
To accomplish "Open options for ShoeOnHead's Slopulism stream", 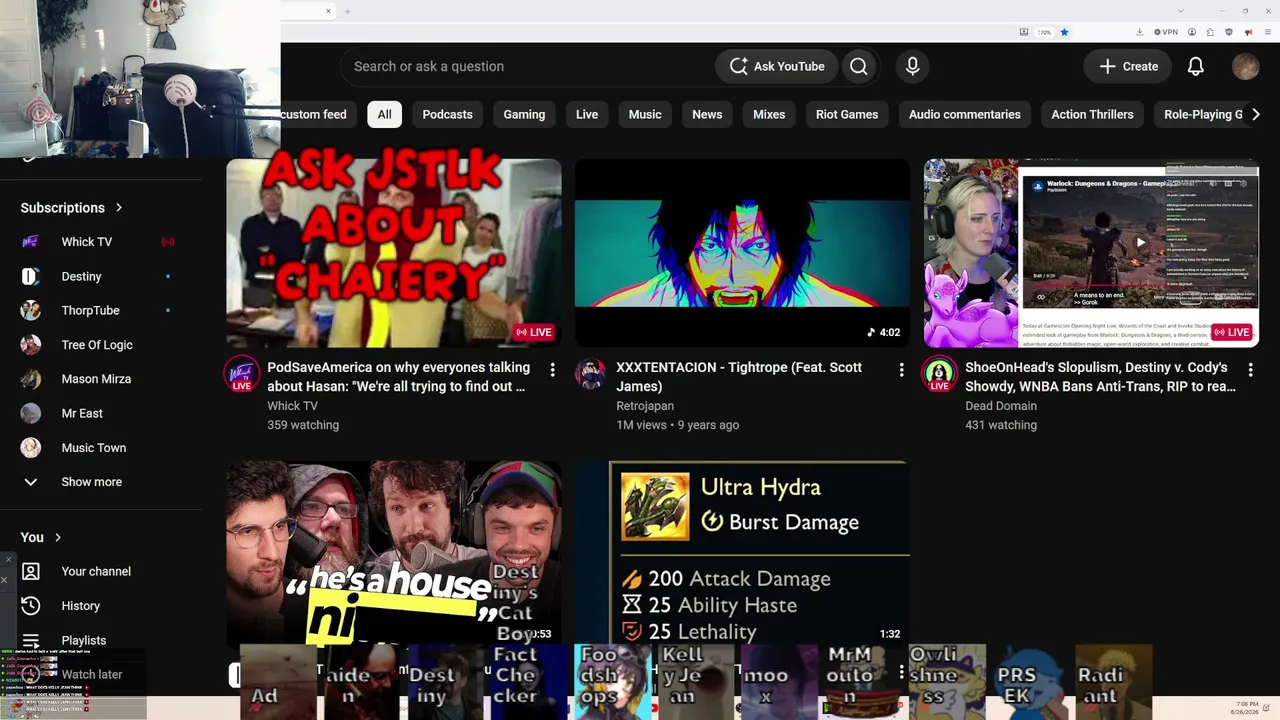I will coord(1250,370).
